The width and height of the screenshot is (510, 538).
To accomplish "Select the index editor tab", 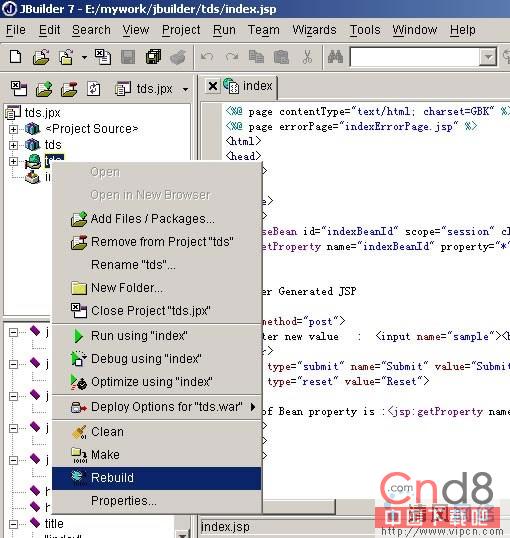I will click(248, 86).
